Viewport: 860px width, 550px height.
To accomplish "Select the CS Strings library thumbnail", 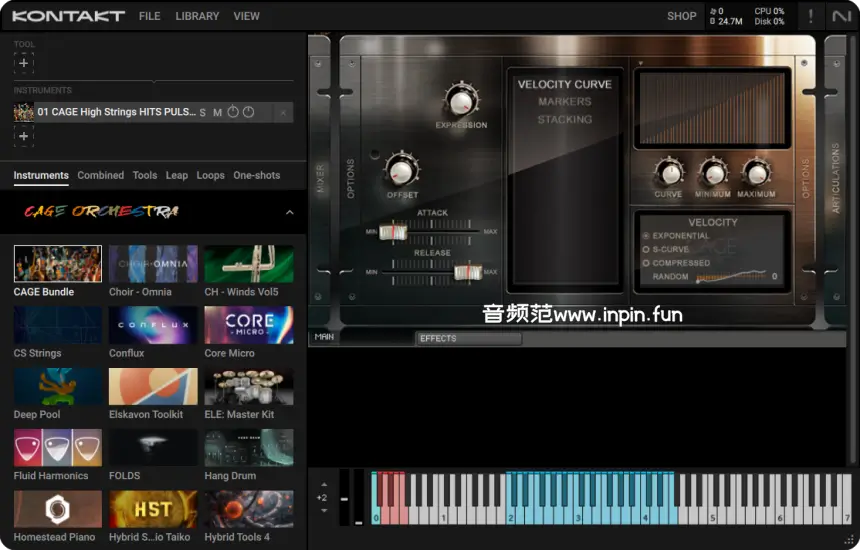I will [58, 325].
